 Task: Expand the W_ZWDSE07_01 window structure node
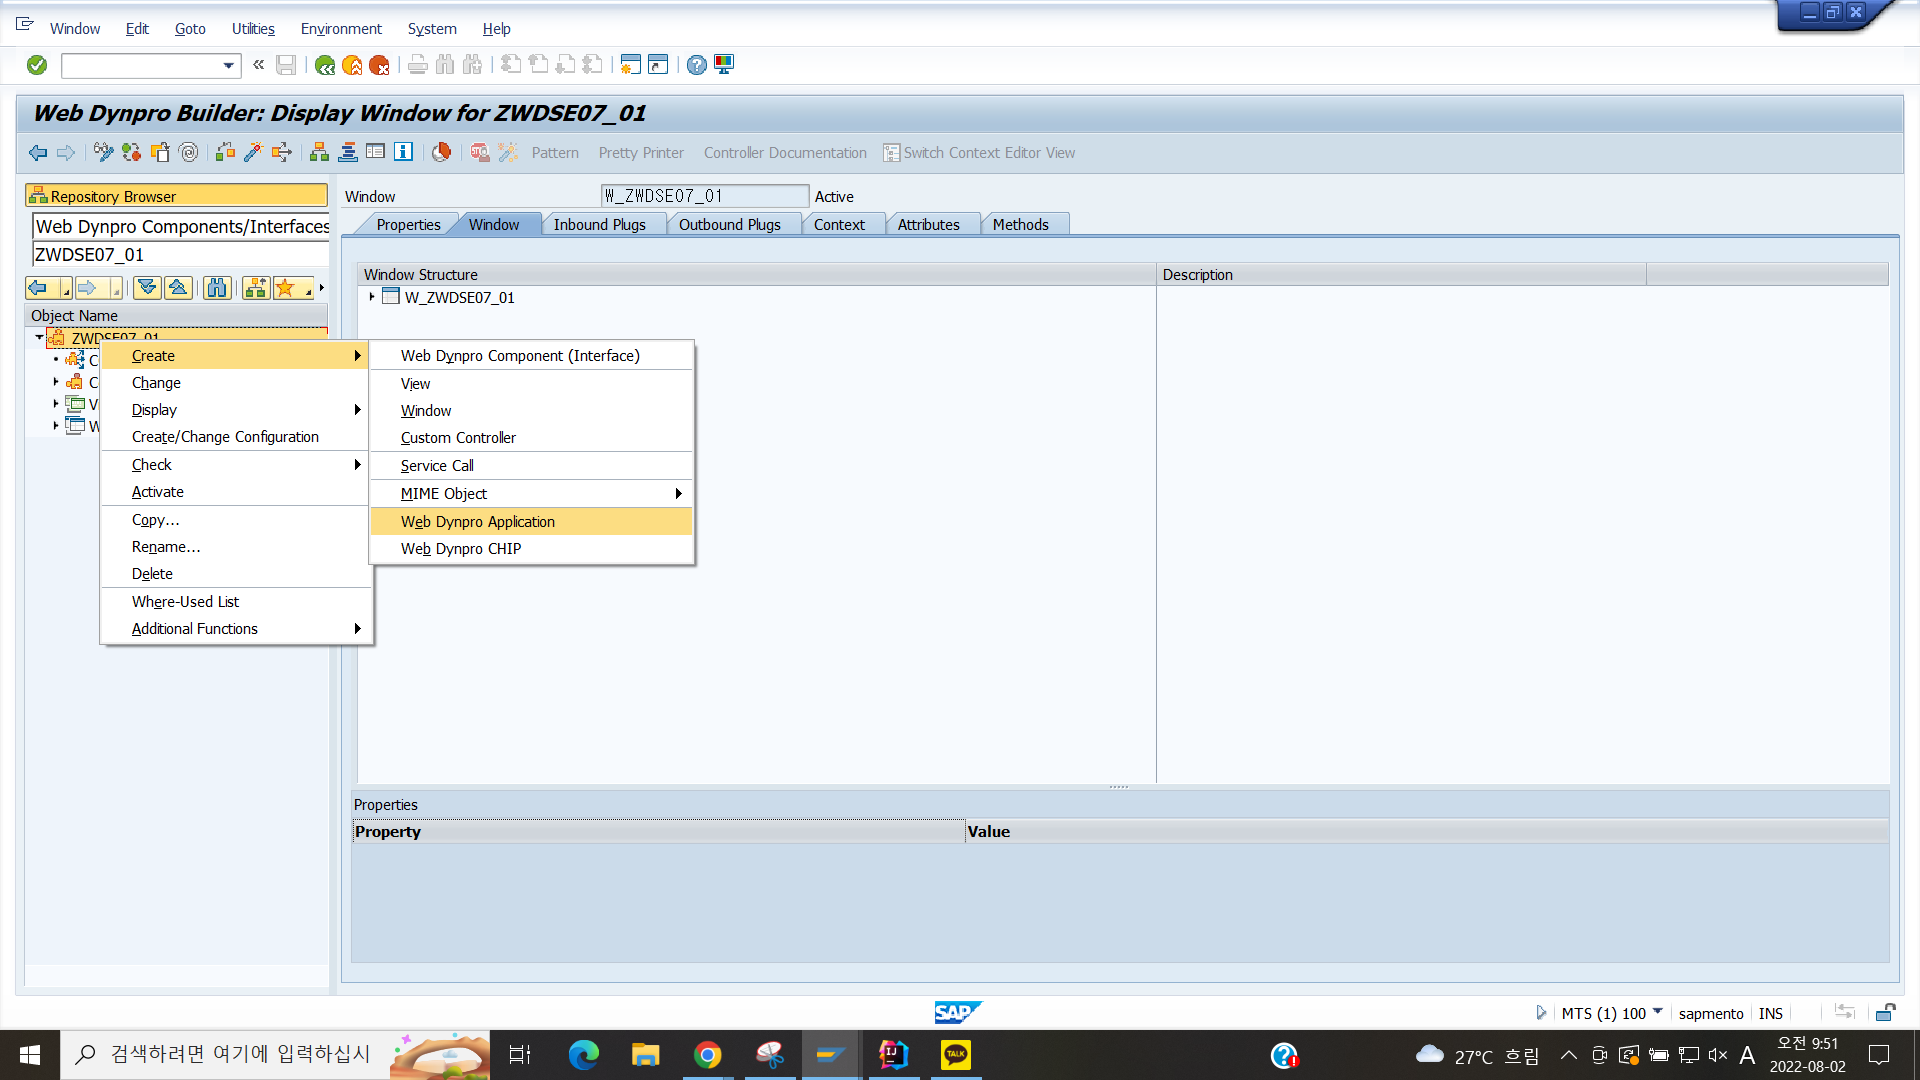371,297
